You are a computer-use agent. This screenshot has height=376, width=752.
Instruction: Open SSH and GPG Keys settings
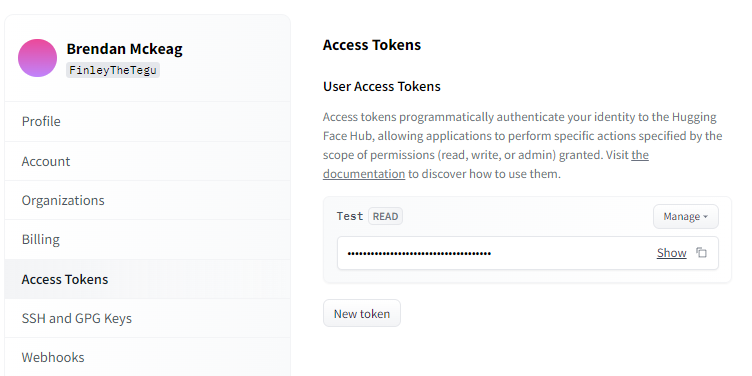(148, 318)
